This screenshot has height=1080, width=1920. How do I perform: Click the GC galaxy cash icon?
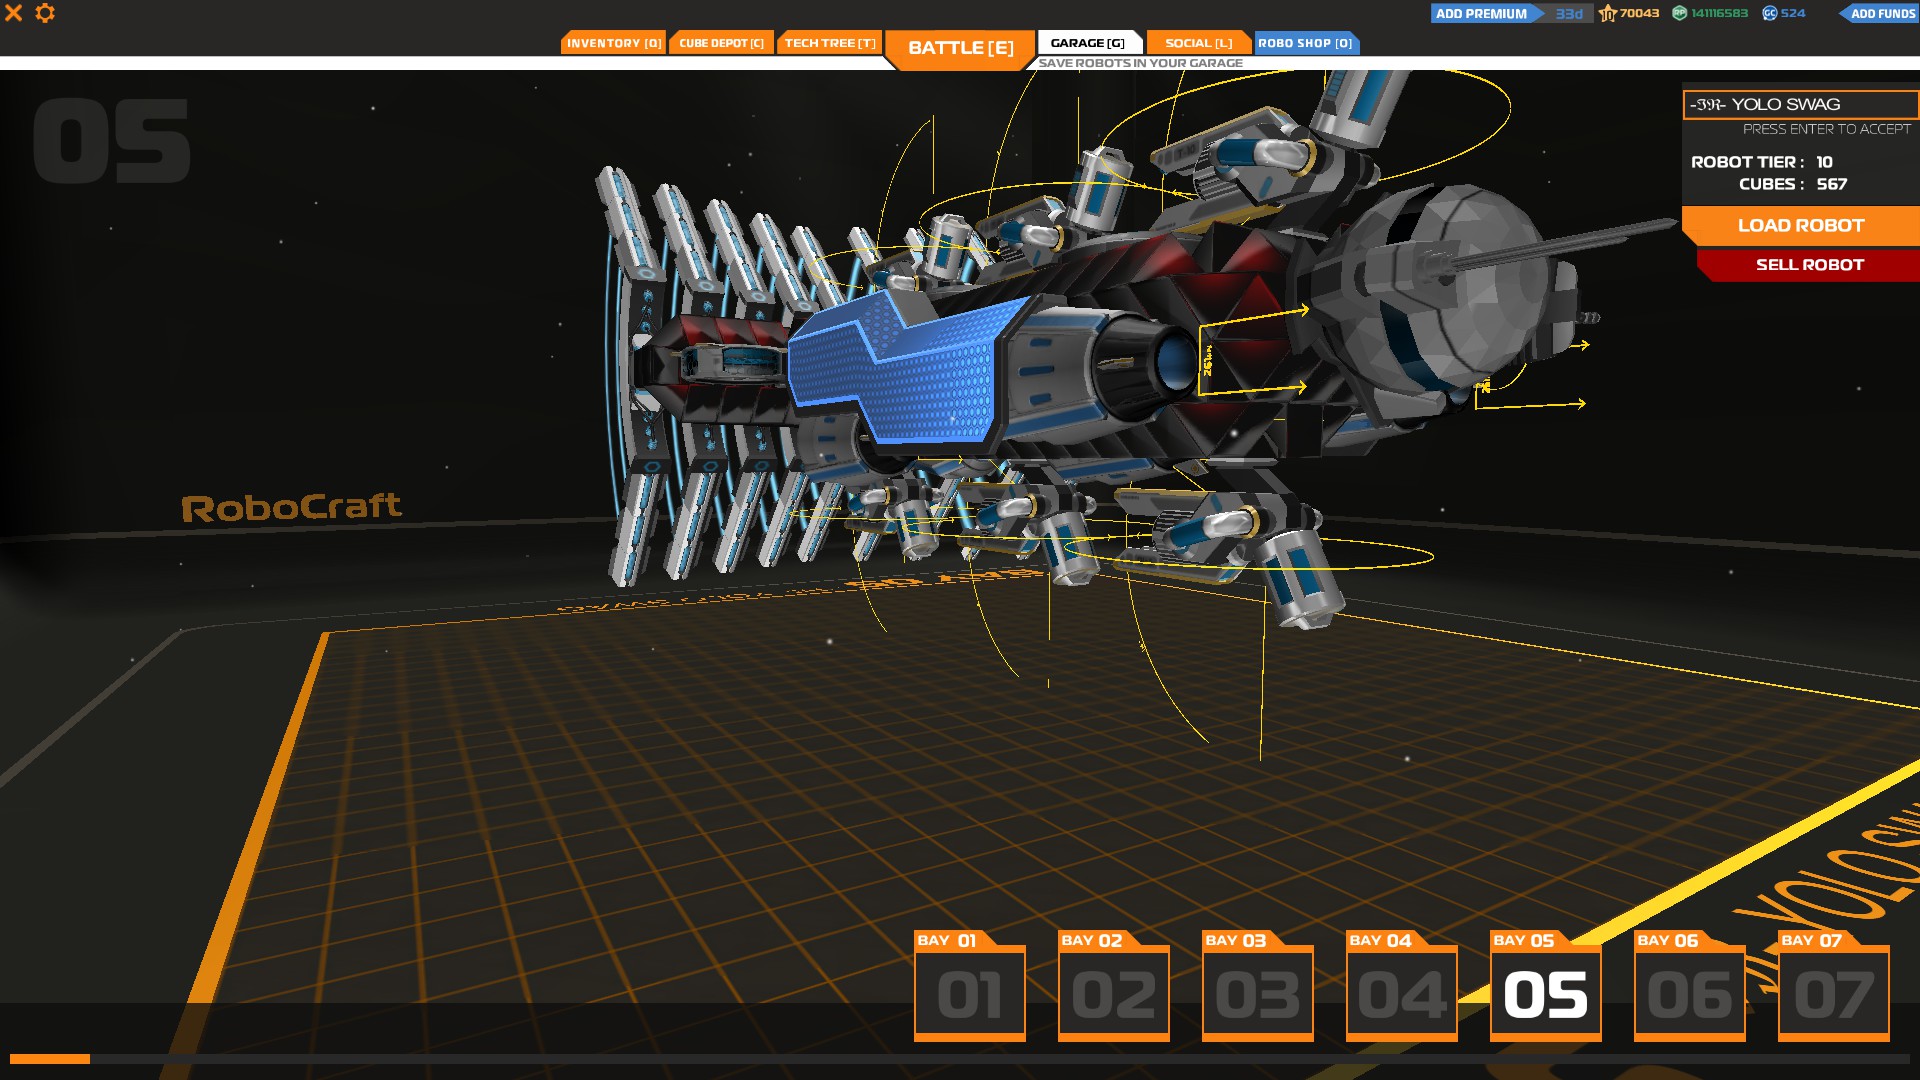click(x=1769, y=13)
